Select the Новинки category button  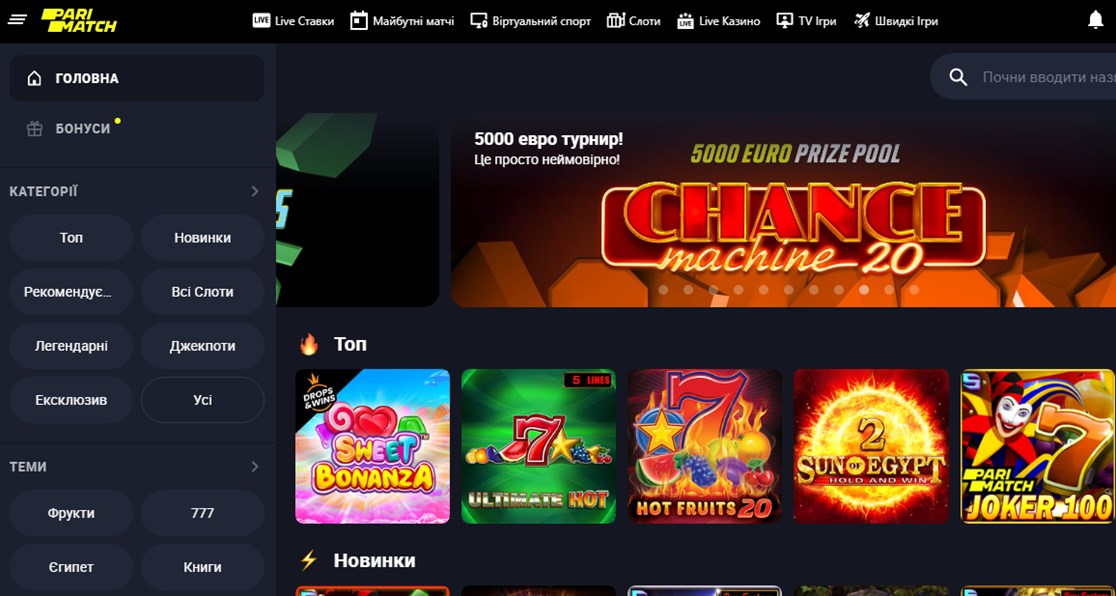[202, 238]
